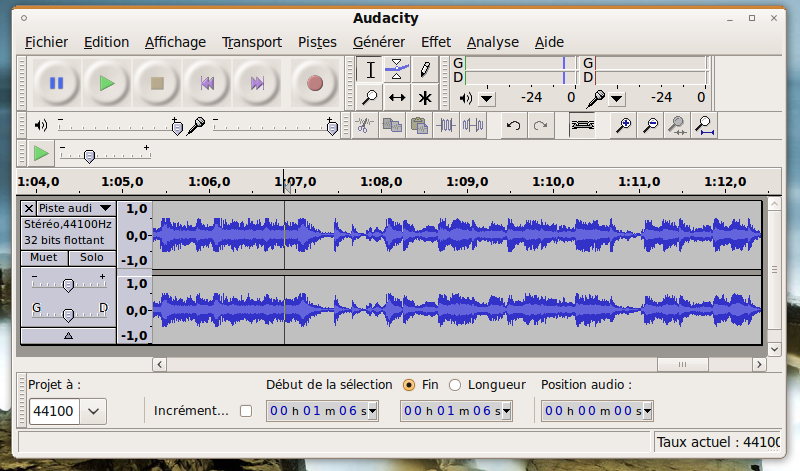Open the Fichier menu
The width and height of the screenshot is (800, 471).
click(46, 42)
